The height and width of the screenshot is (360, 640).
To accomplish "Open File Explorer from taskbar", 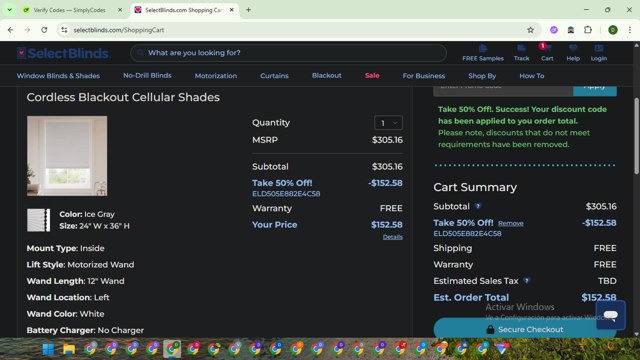I will [69, 349].
